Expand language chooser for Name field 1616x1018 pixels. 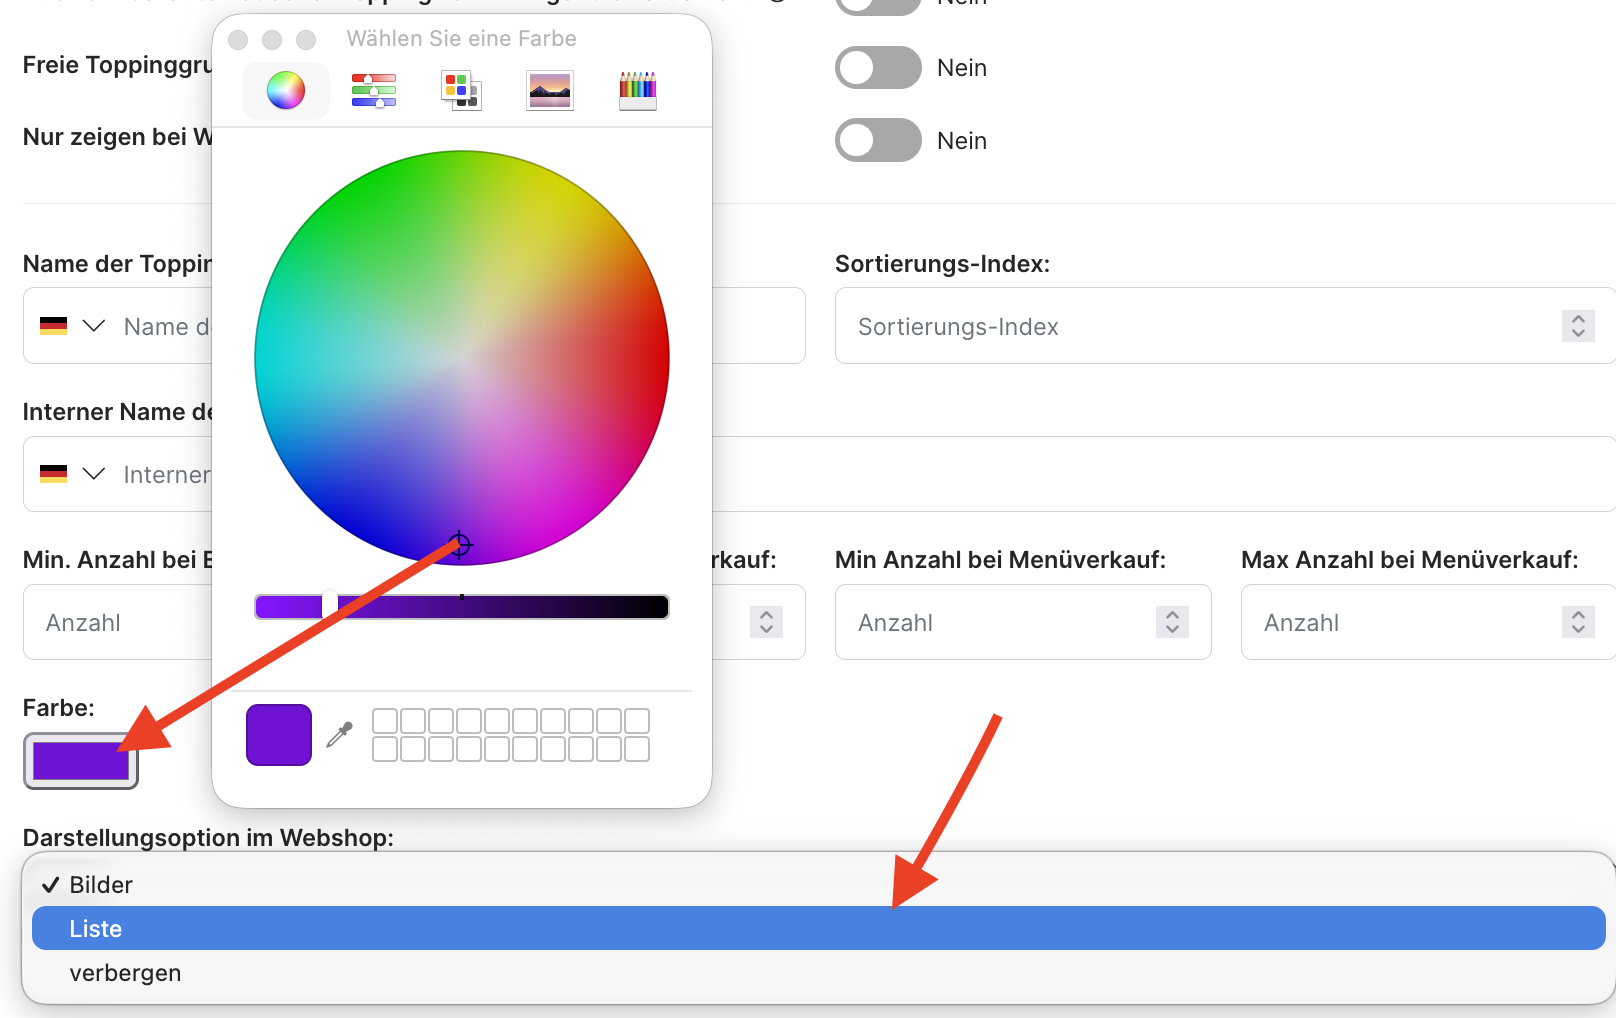94,326
